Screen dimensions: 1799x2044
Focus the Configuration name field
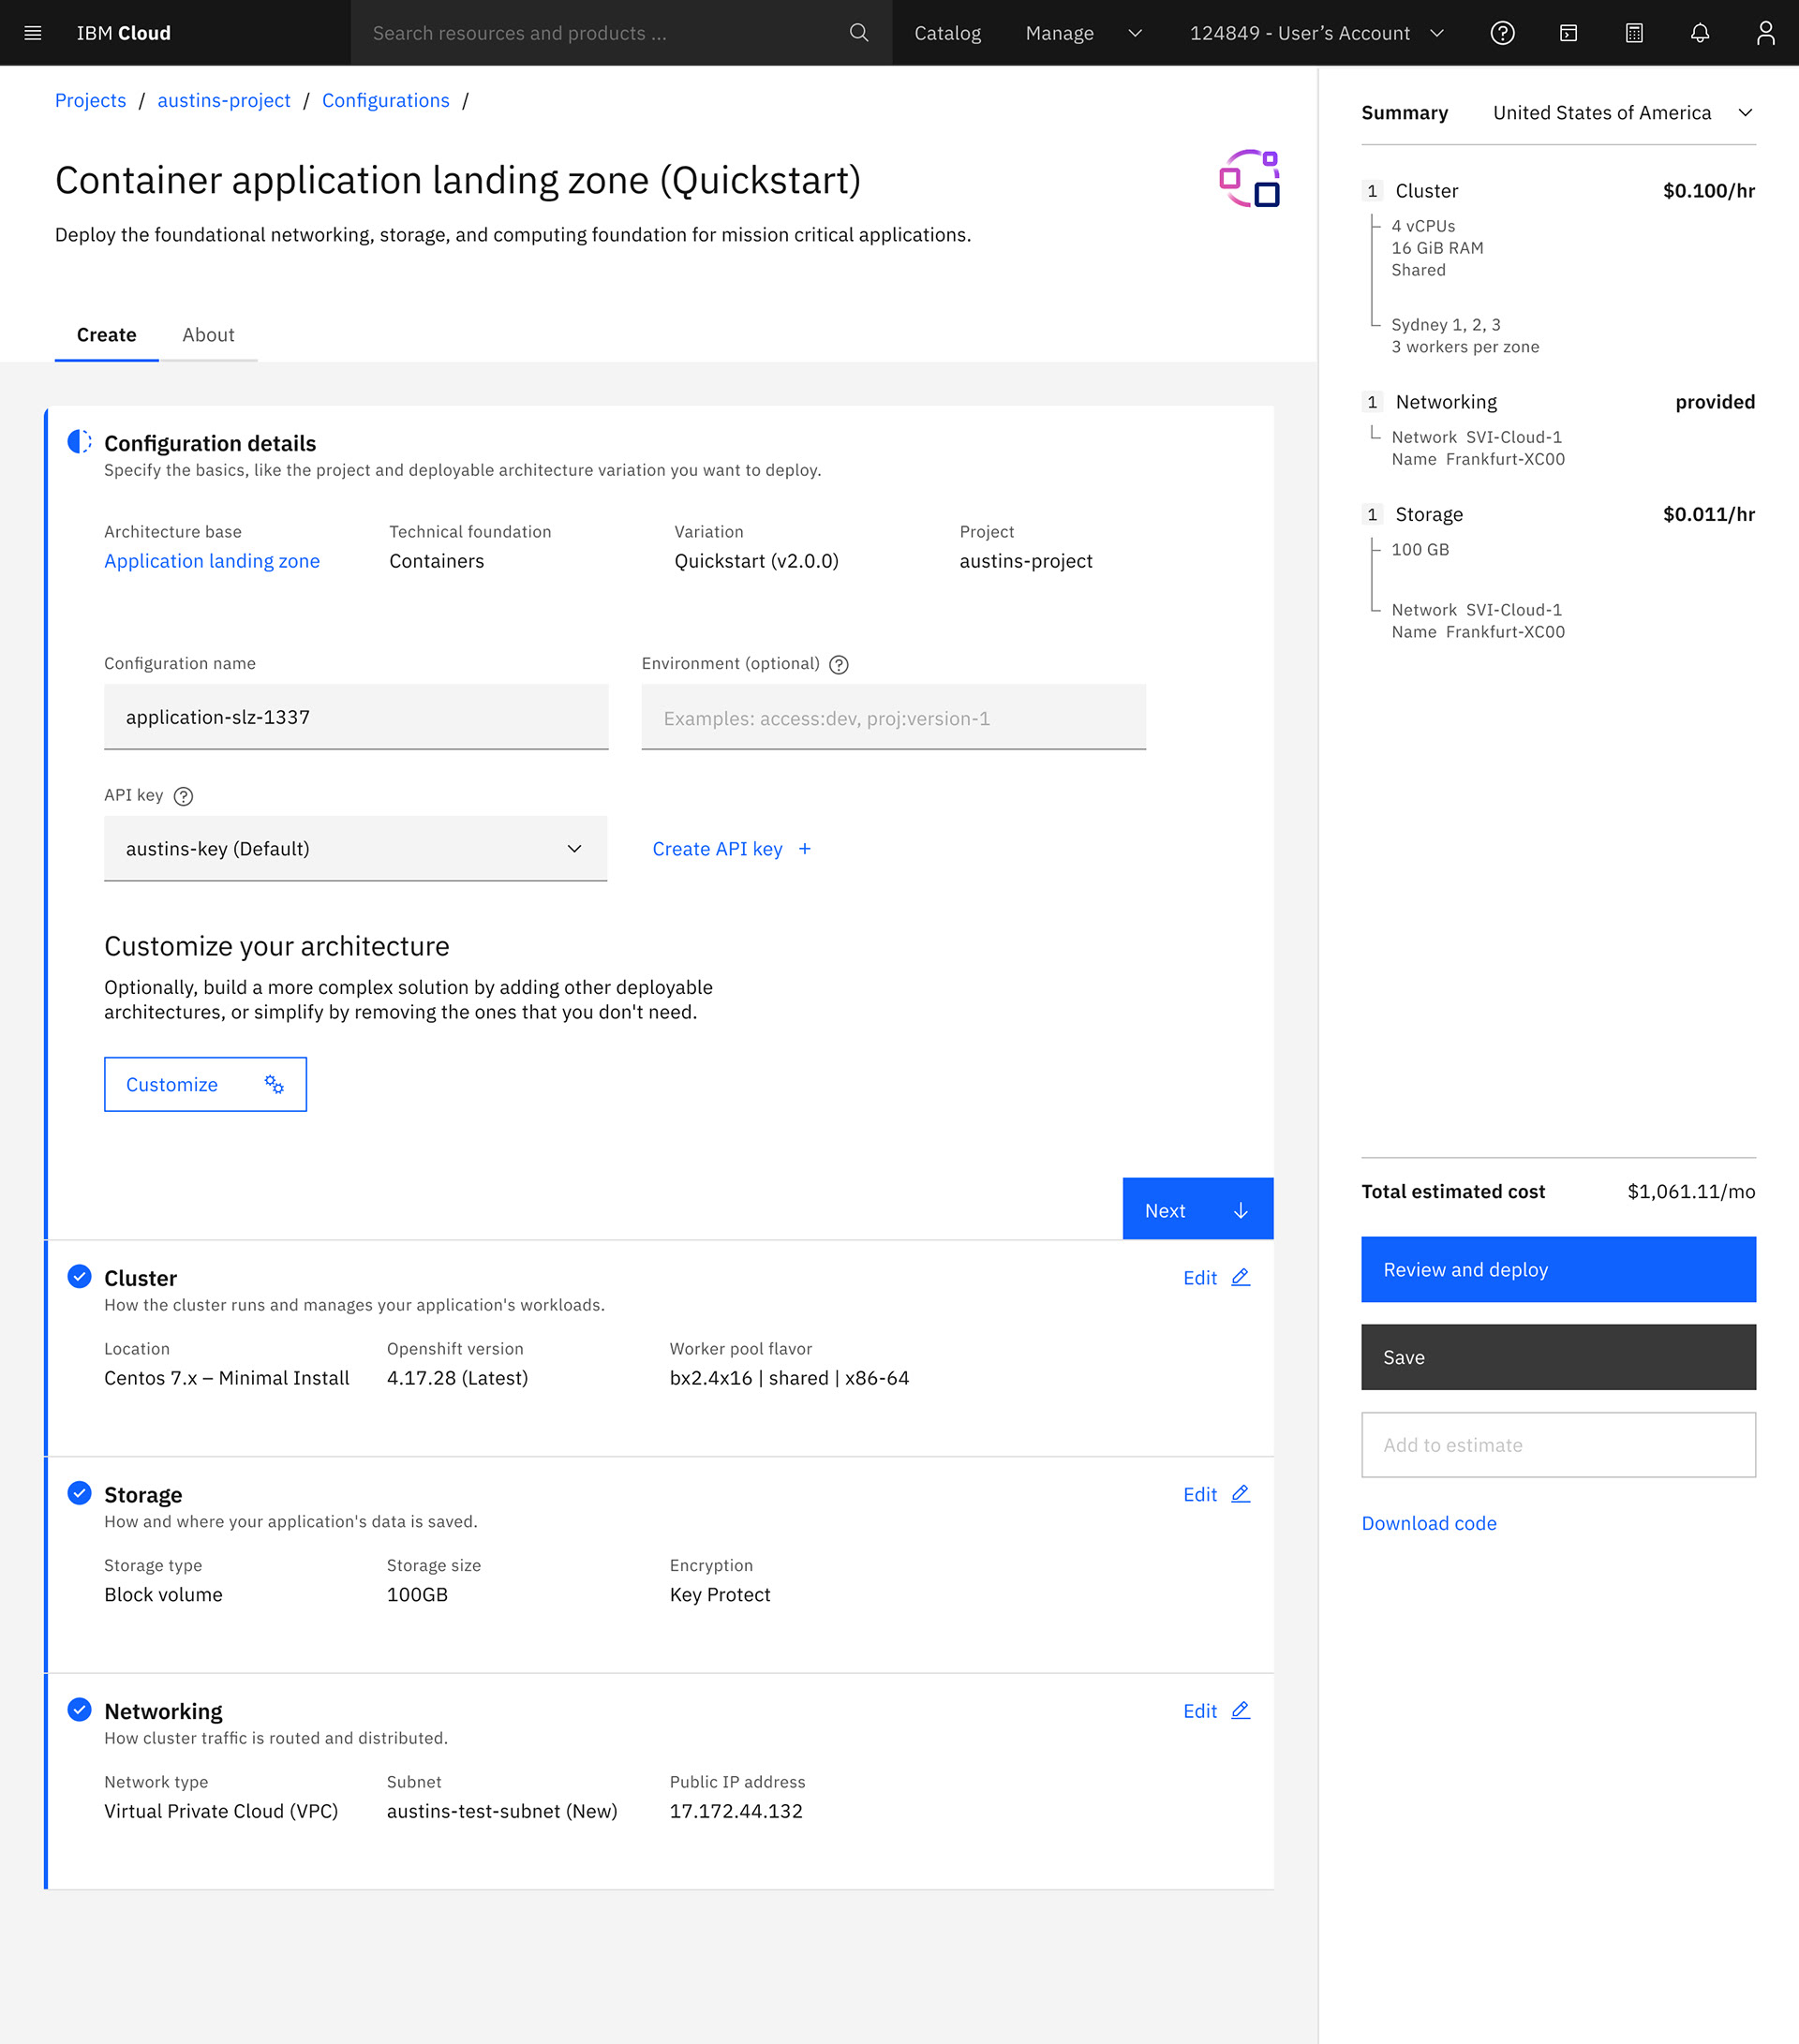(355, 717)
